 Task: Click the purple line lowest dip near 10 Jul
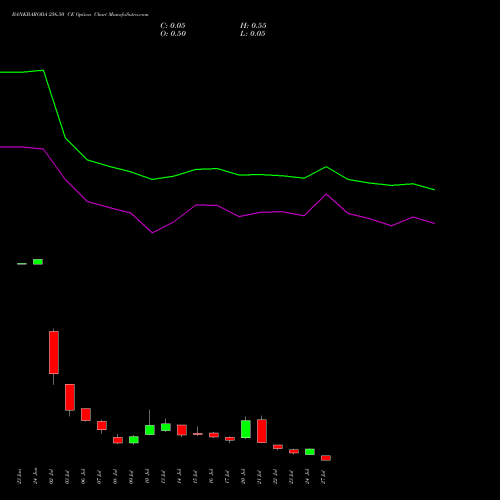tap(152, 233)
